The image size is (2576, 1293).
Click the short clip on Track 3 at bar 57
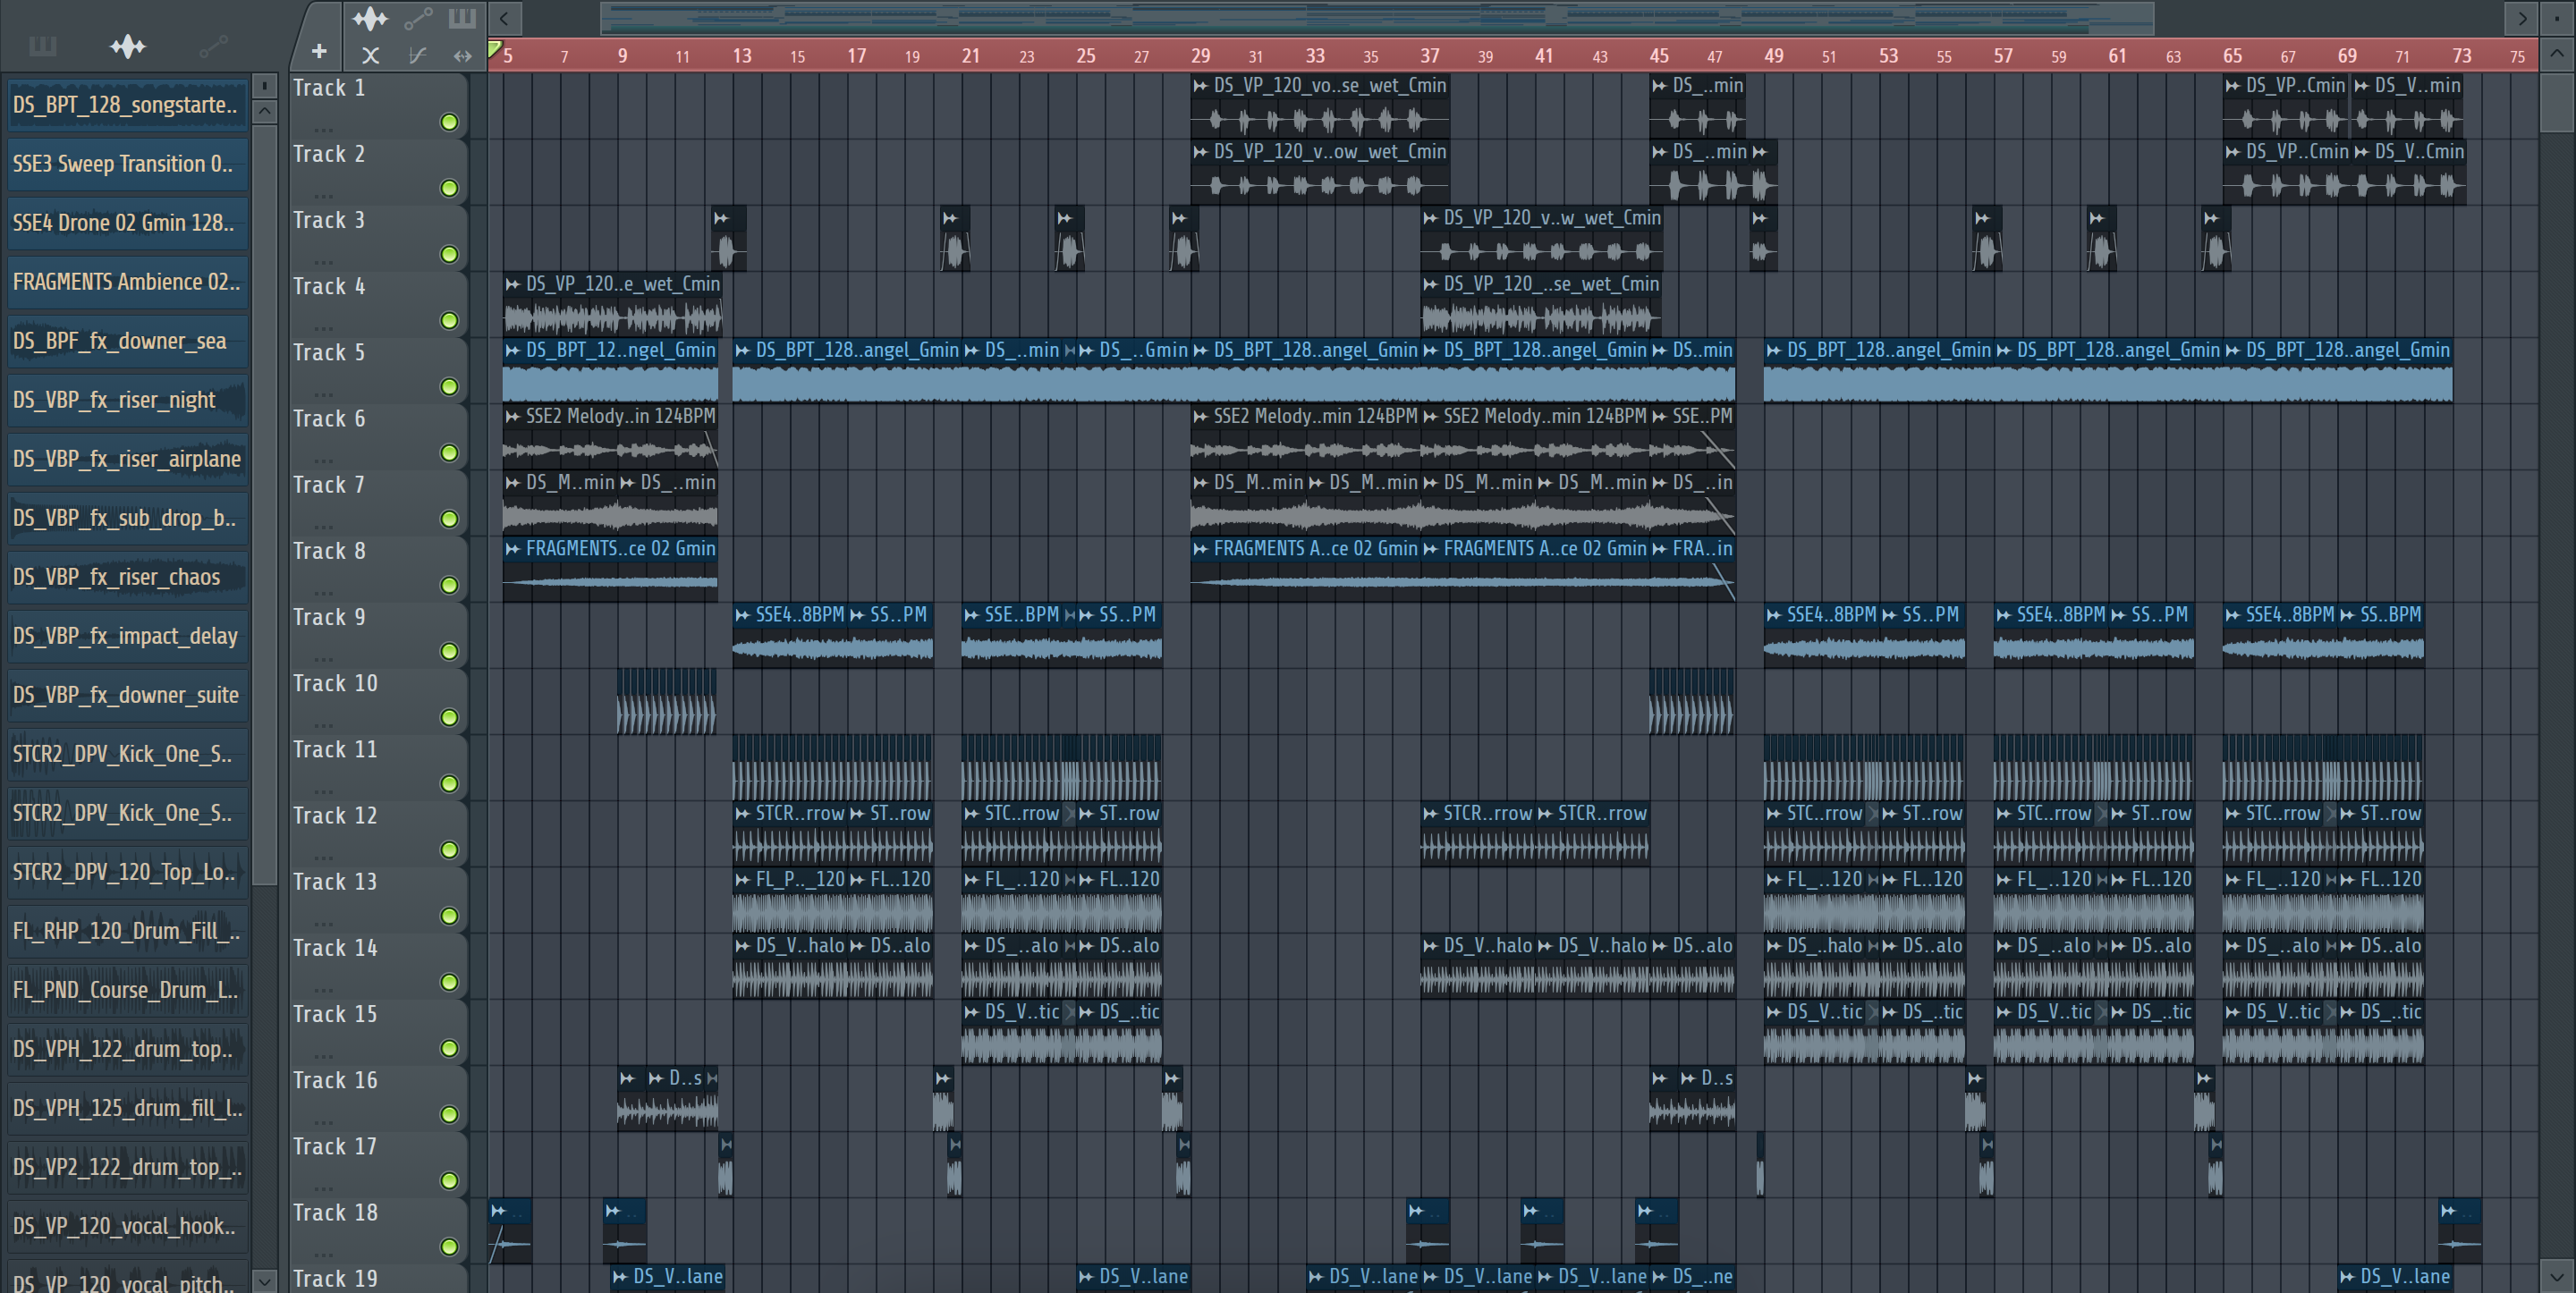pyautogui.click(x=1988, y=238)
